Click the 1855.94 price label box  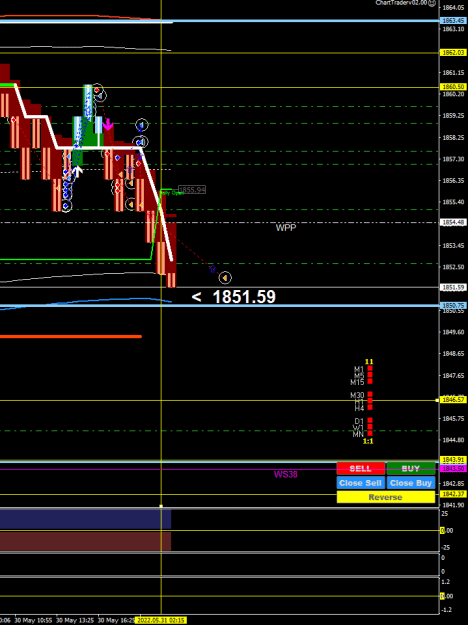point(192,190)
